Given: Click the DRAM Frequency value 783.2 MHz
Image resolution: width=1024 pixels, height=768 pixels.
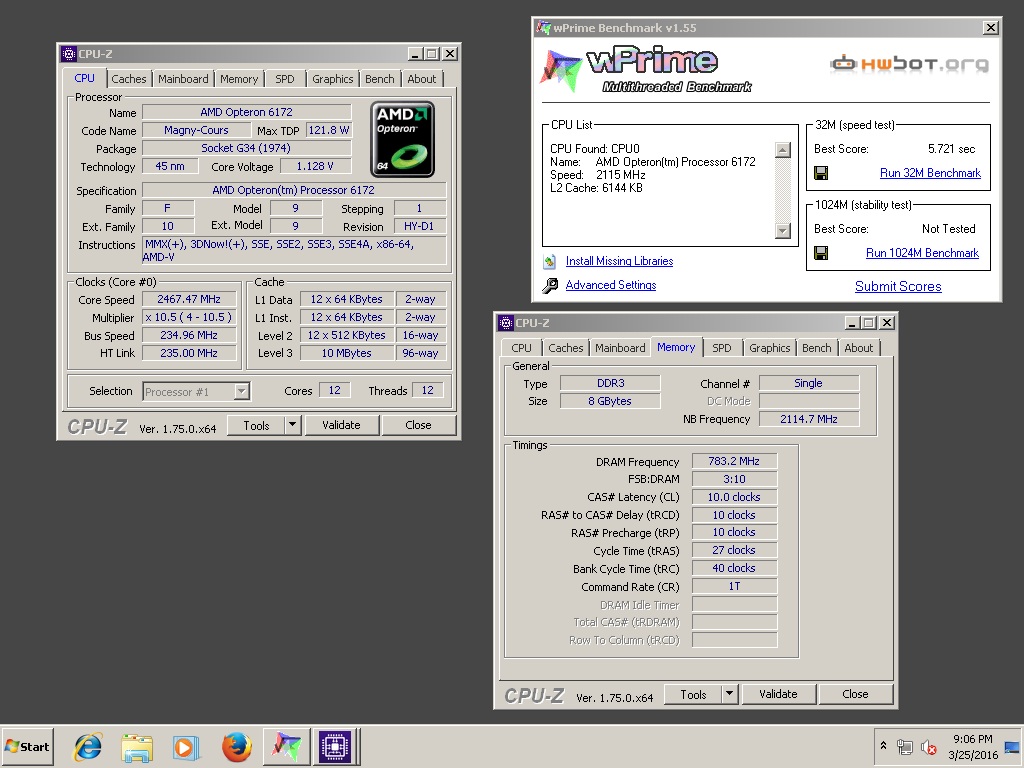Looking at the screenshot, I should pyautogui.click(x=734, y=461).
